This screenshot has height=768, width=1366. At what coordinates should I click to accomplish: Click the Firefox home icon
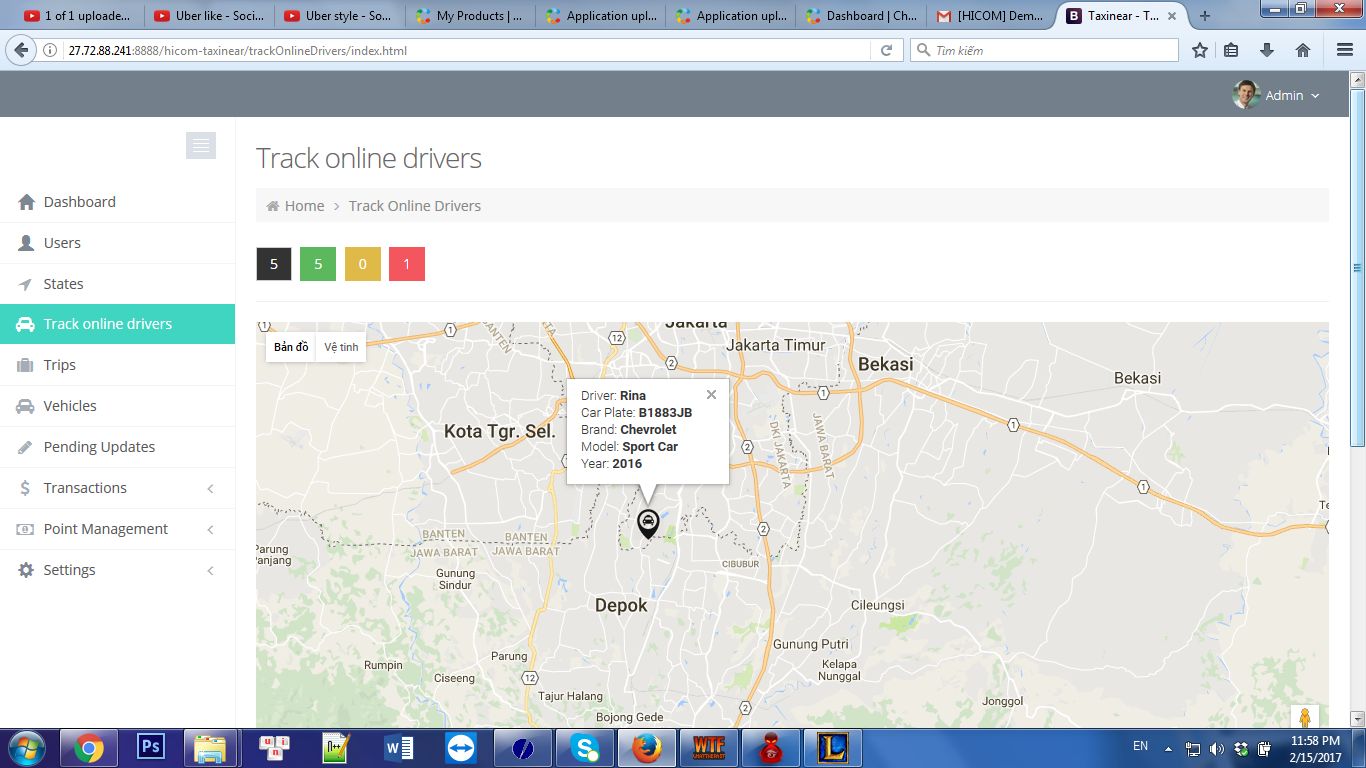pyautogui.click(x=1302, y=50)
